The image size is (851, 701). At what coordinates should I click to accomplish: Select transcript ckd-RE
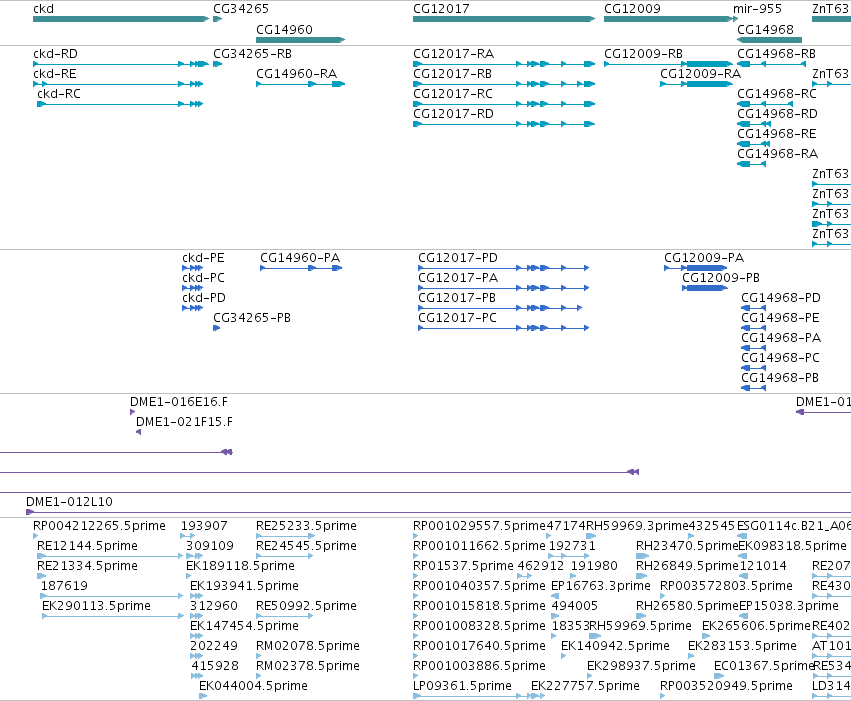coord(55,74)
